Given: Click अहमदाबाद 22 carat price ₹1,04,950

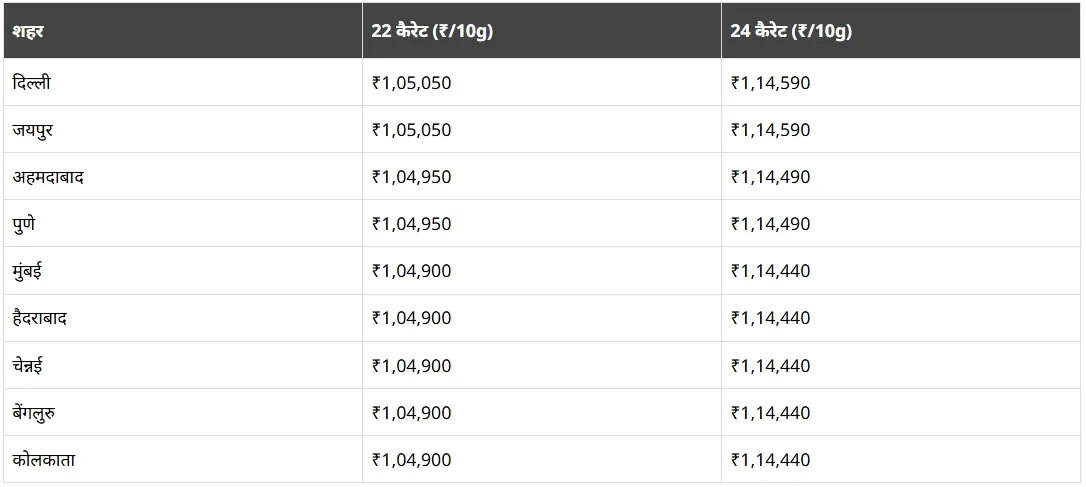Looking at the screenshot, I should [411, 177].
